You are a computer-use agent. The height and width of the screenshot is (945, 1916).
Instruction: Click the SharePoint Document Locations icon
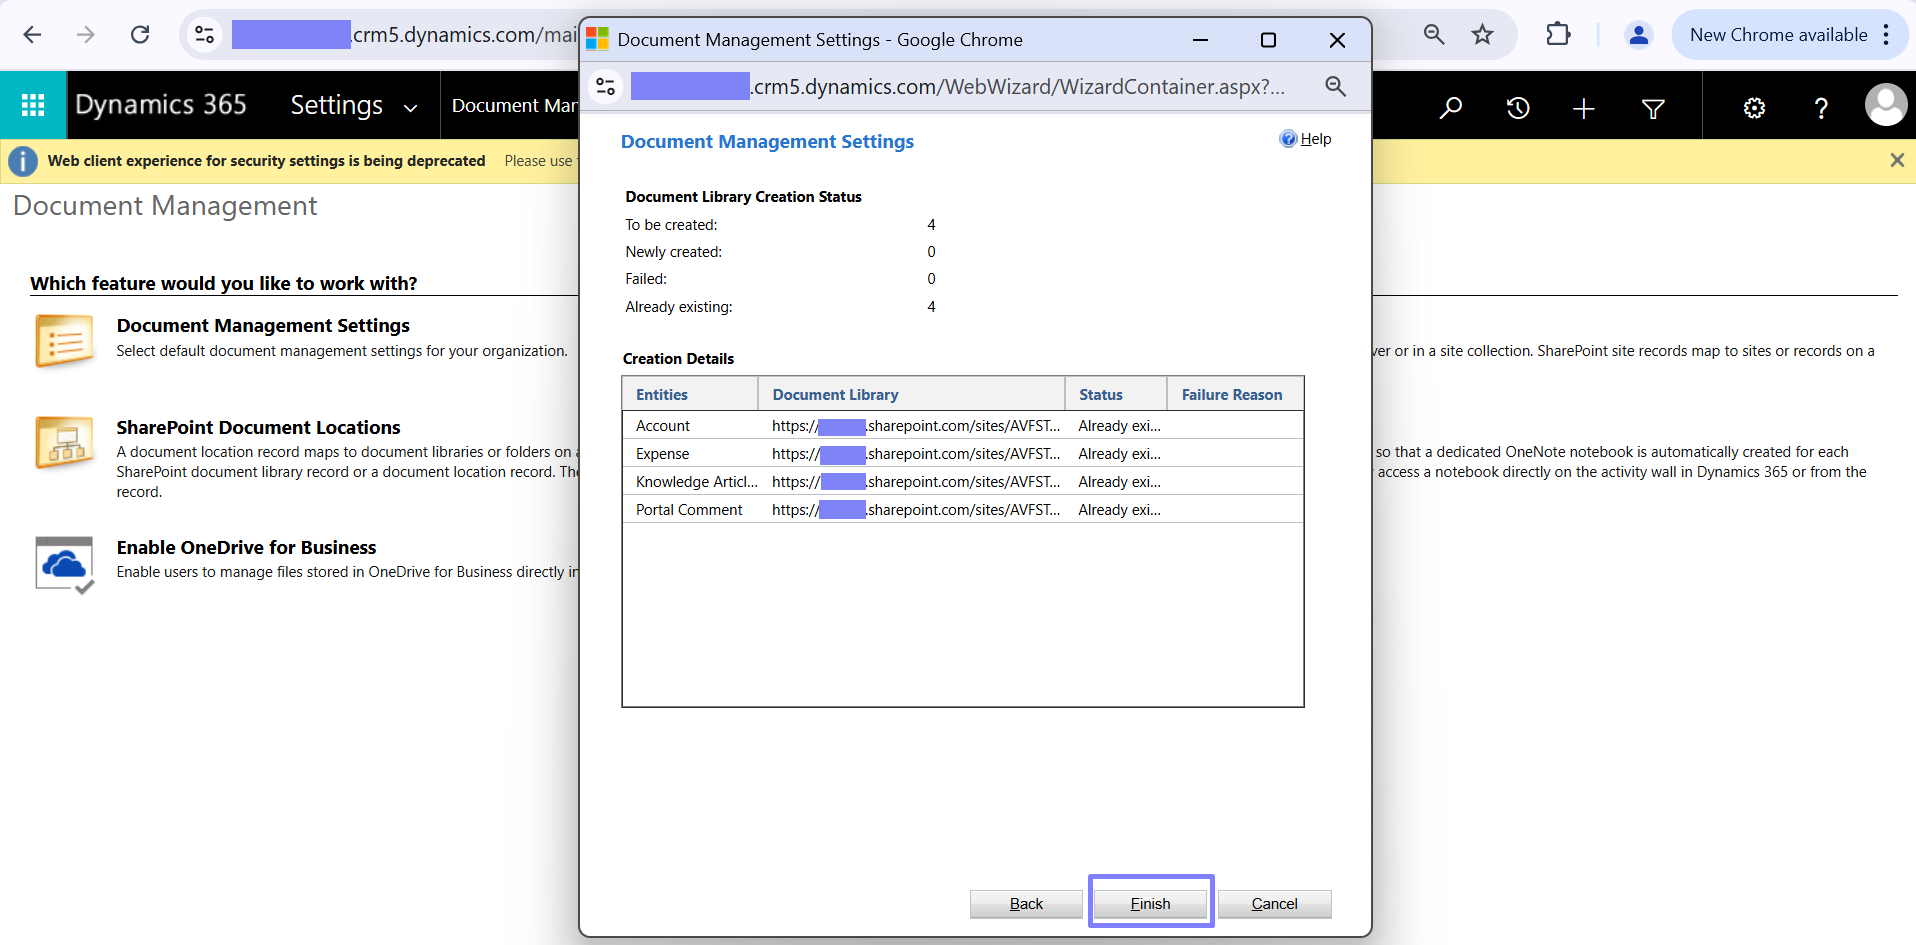coord(64,442)
